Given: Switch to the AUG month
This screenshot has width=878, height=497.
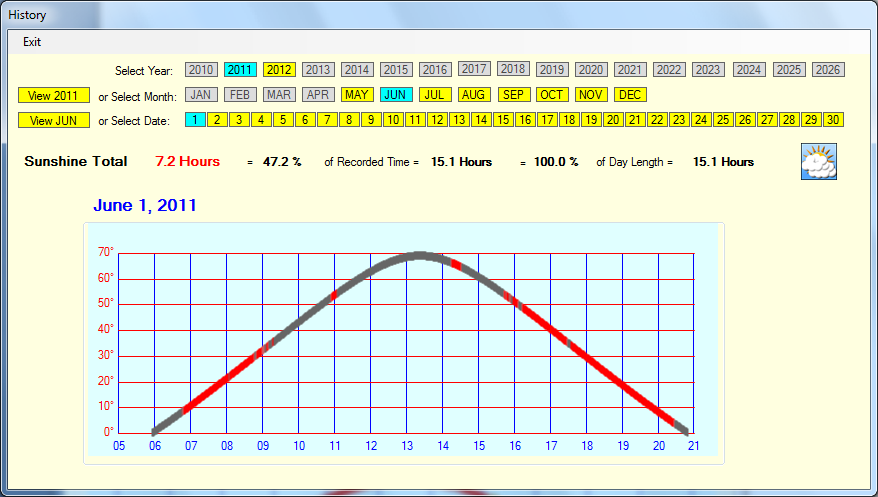Looking at the screenshot, I should click(x=474, y=95).
